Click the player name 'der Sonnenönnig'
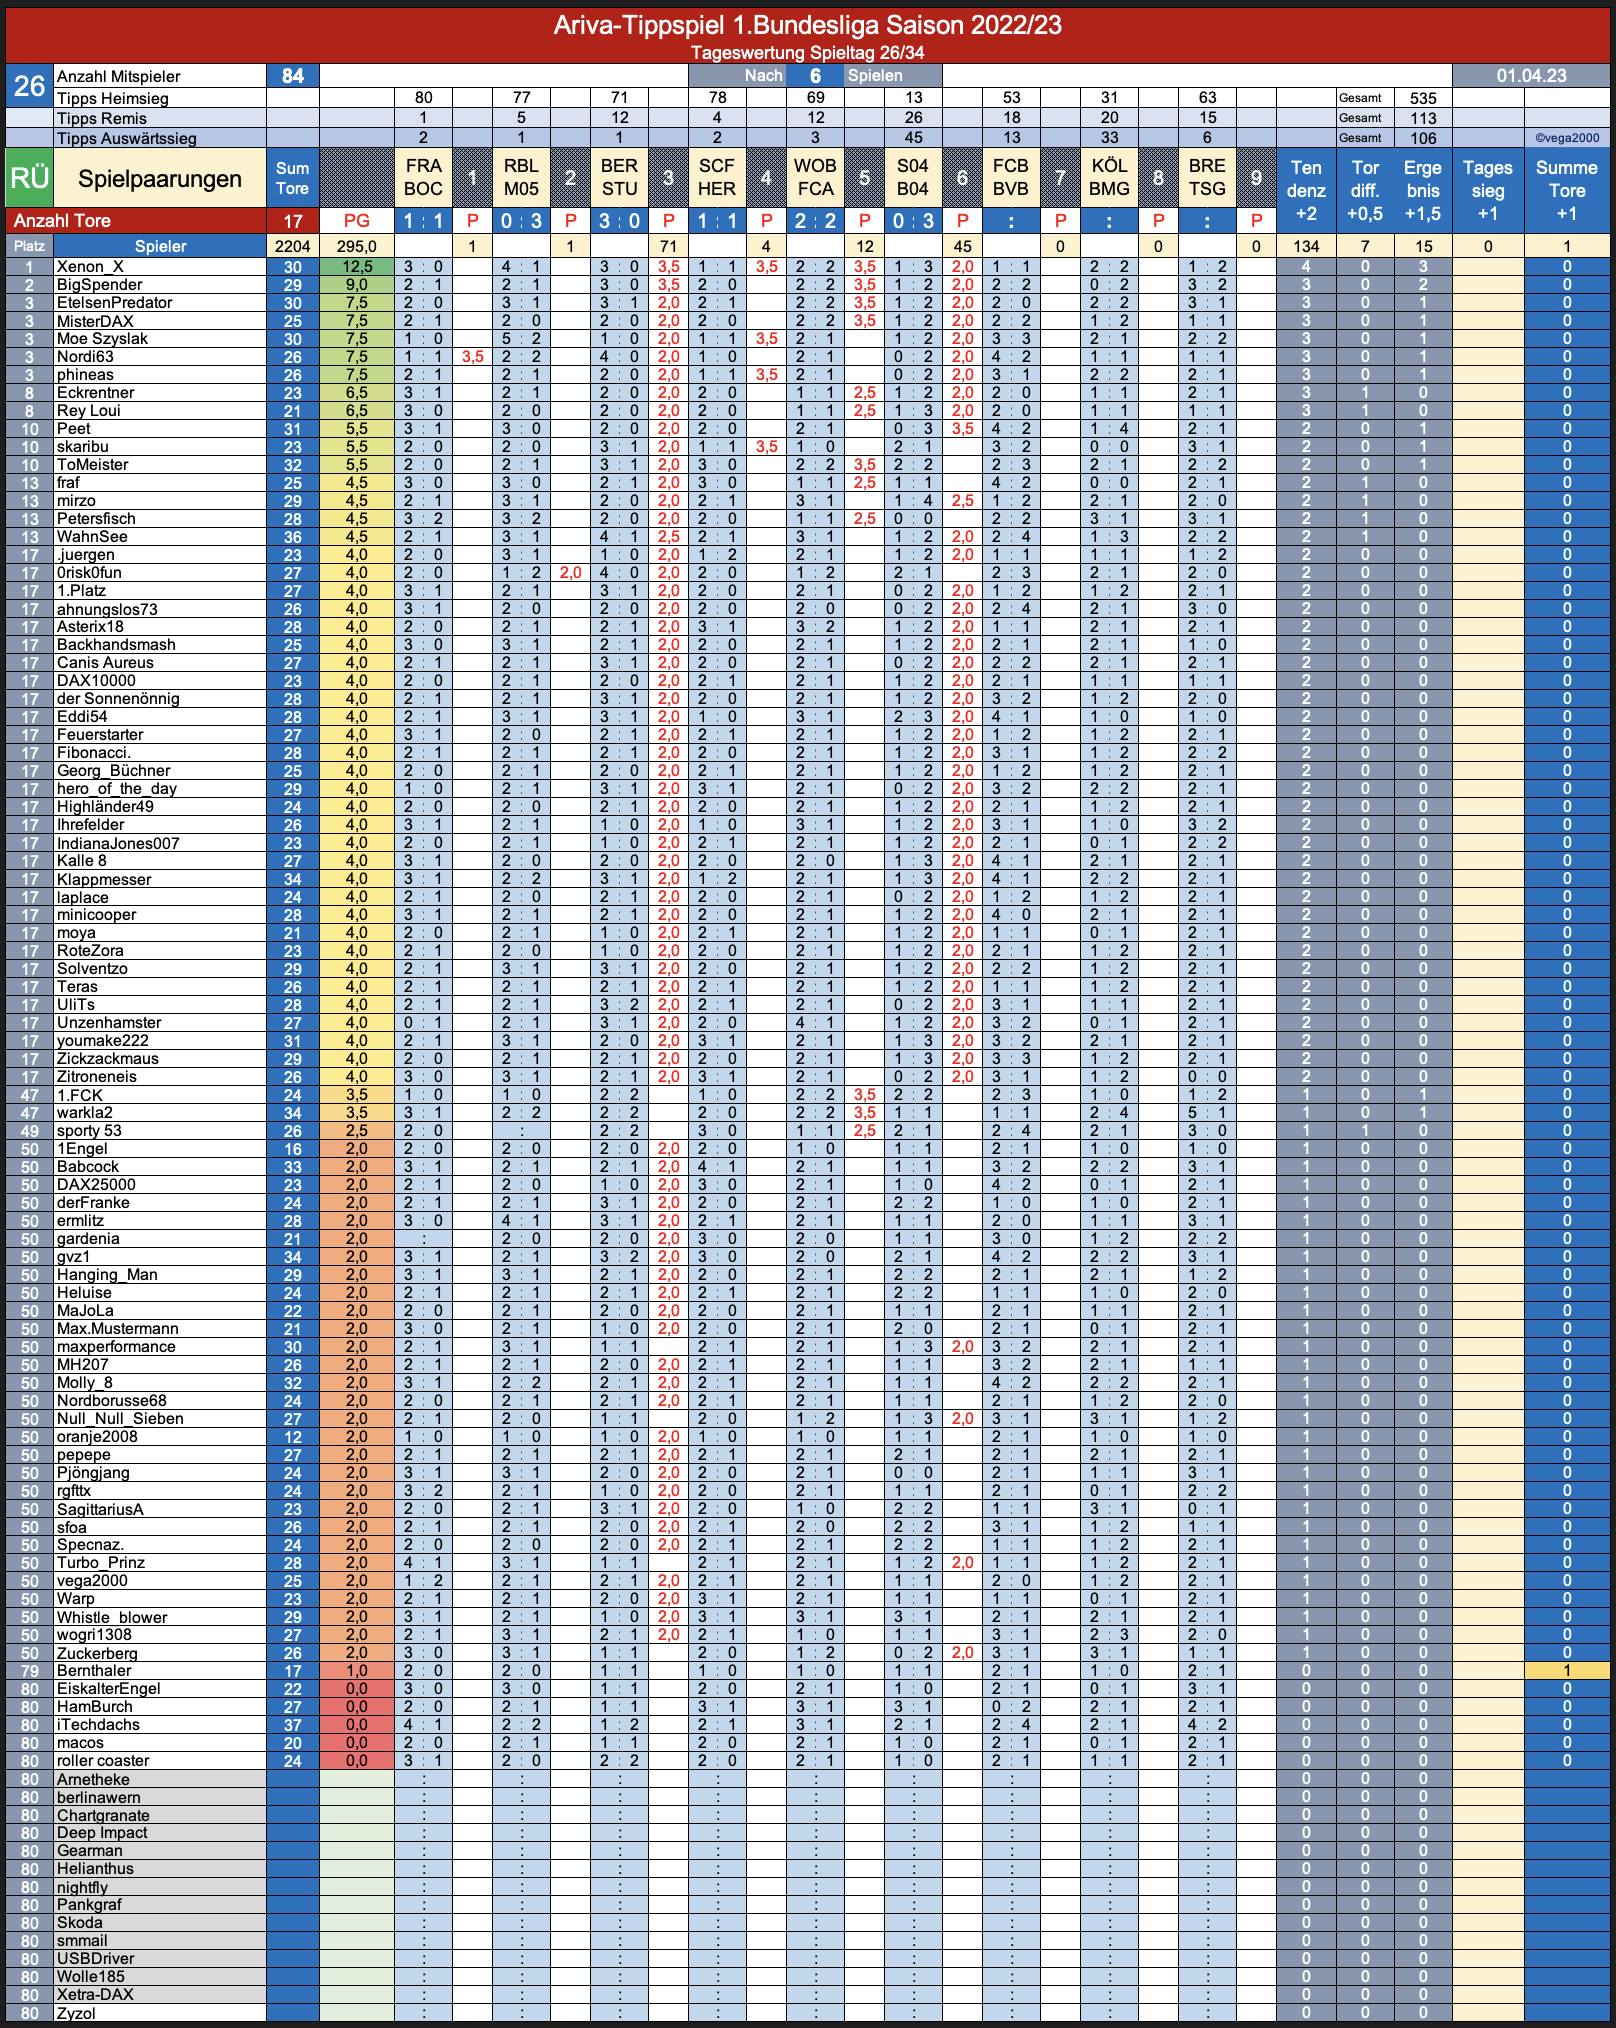 [118, 699]
